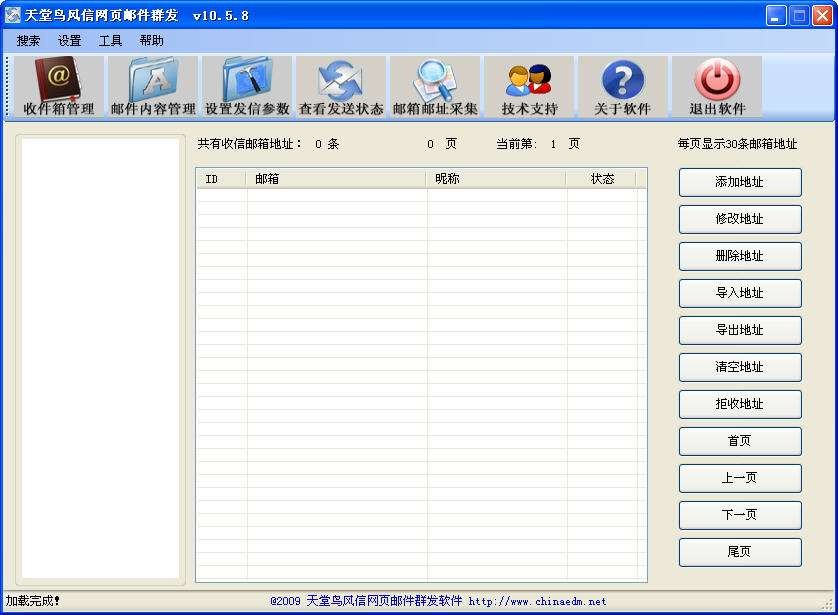The image size is (838, 615).
Task: Click the 当前第 page label
Action: point(516,144)
